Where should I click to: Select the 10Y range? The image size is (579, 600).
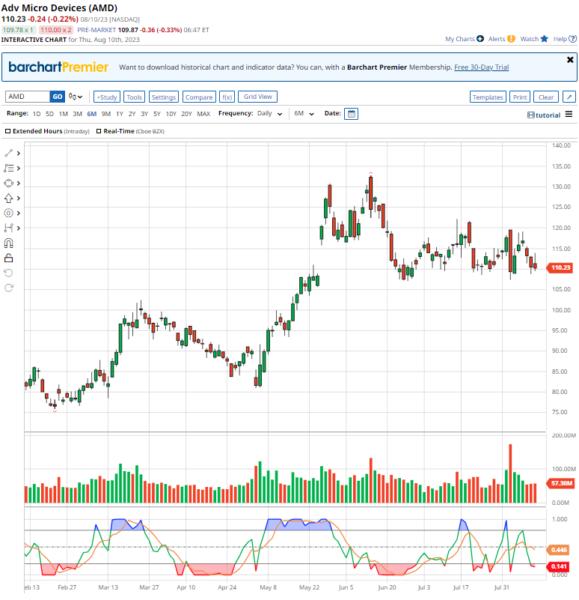point(171,114)
